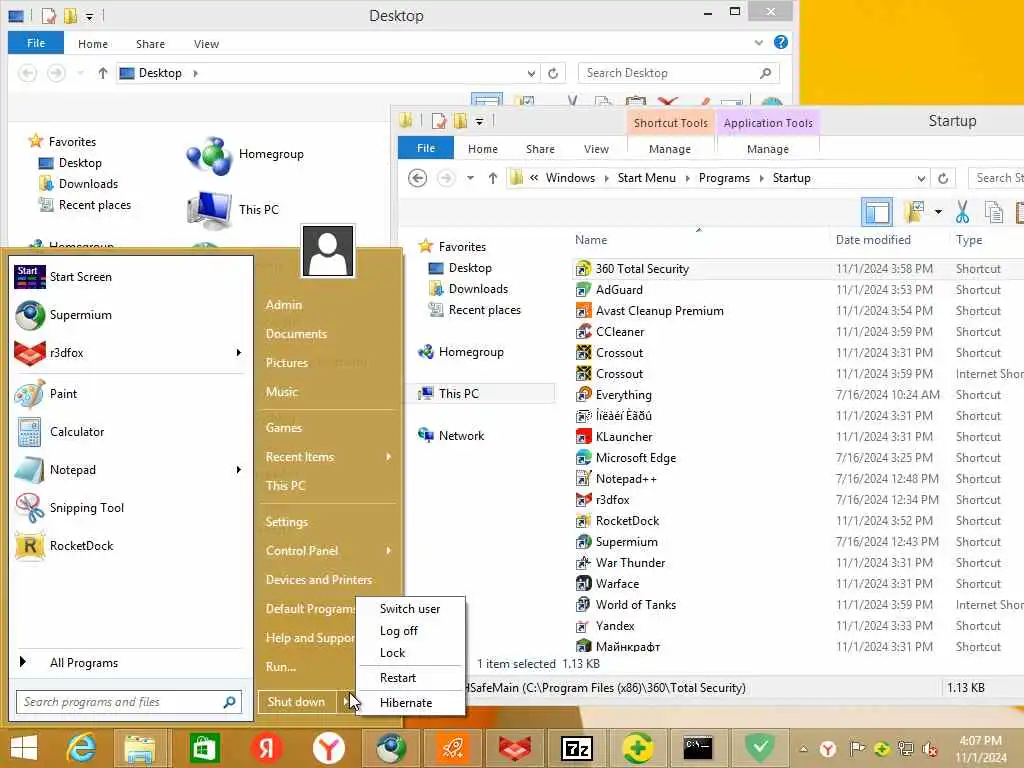Open the shut down options arrow
The image size is (1024, 768).
(346, 702)
